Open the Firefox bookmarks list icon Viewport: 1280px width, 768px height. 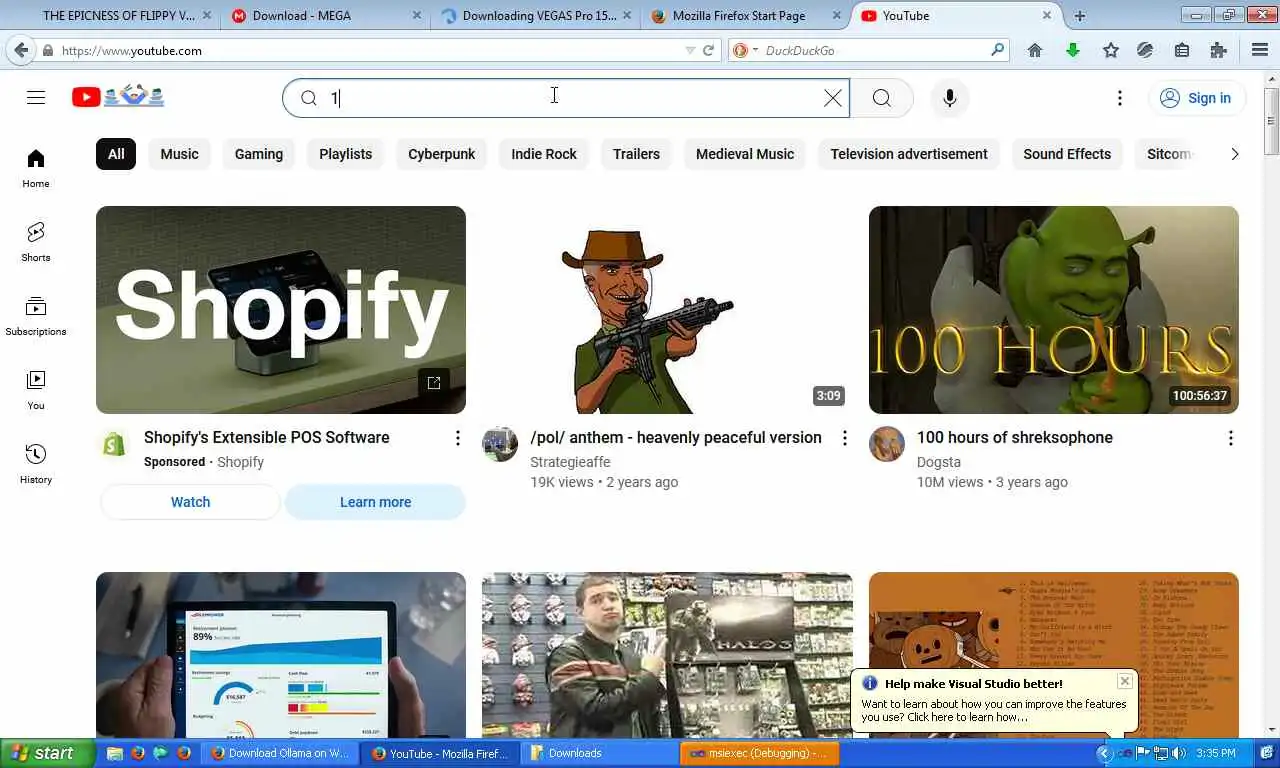[1182, 50]
